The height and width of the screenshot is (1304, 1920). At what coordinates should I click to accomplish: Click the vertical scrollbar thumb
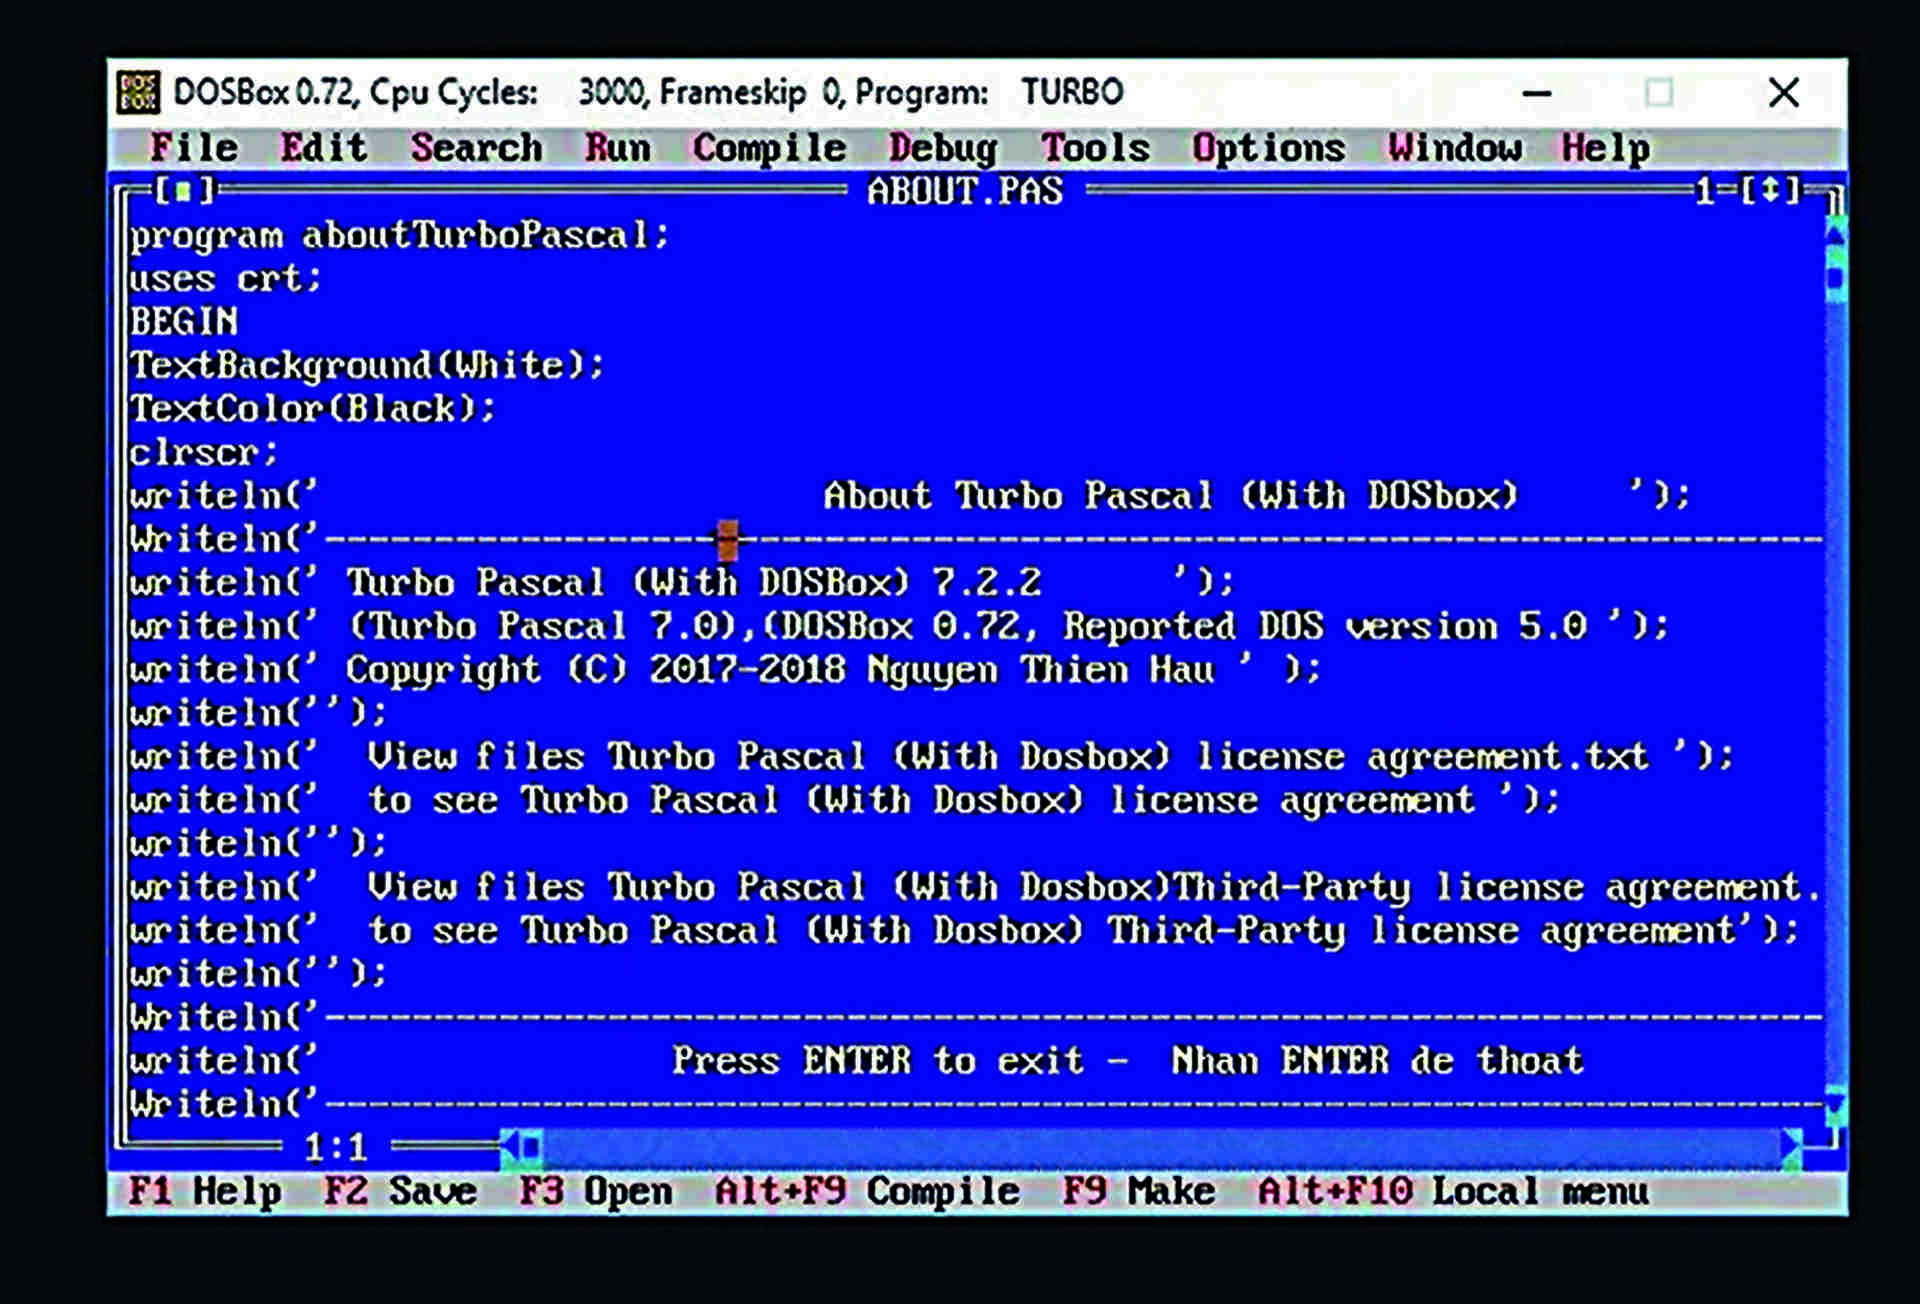pos(1835,277)
